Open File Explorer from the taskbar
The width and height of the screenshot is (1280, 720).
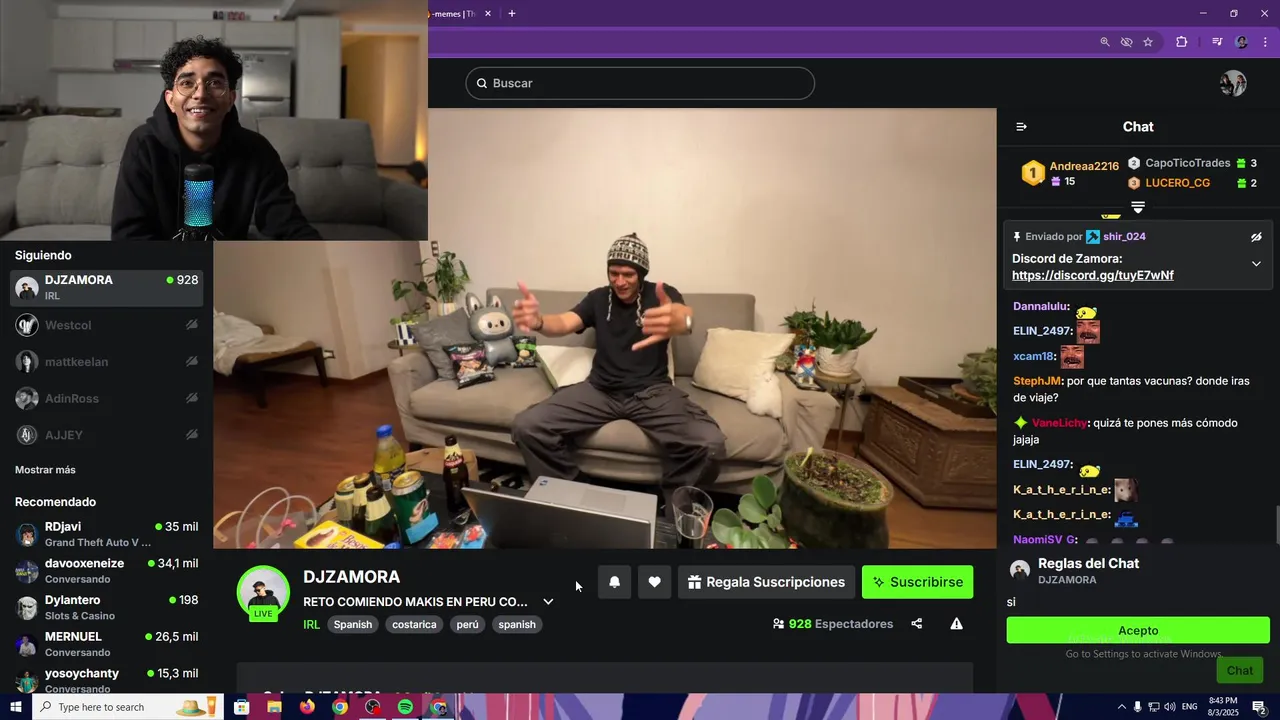(274, 707)
